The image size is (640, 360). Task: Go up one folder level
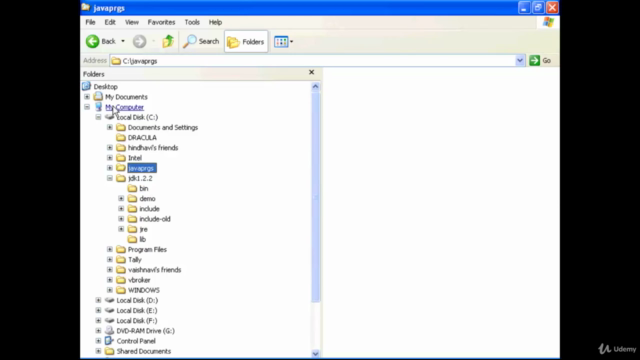coord(168,41)
